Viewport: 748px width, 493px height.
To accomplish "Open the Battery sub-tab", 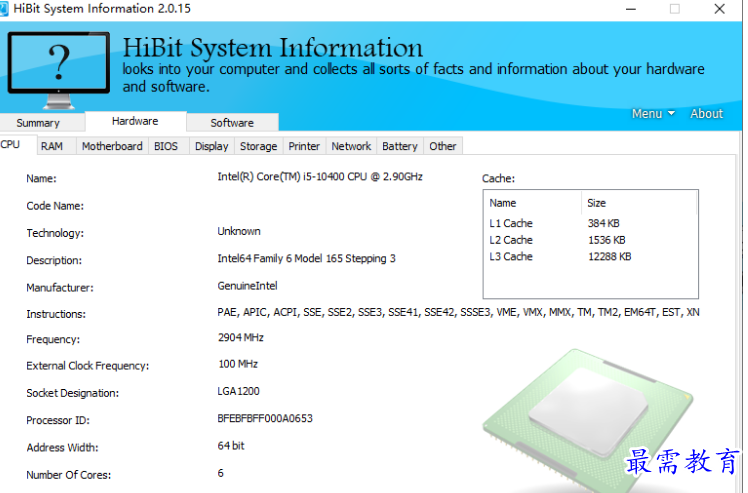I will coord(400,146).
